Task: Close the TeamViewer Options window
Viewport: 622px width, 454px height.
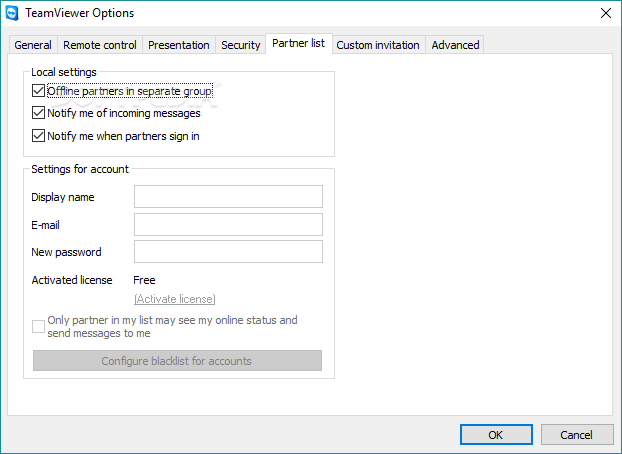Action: click(606, 13)
